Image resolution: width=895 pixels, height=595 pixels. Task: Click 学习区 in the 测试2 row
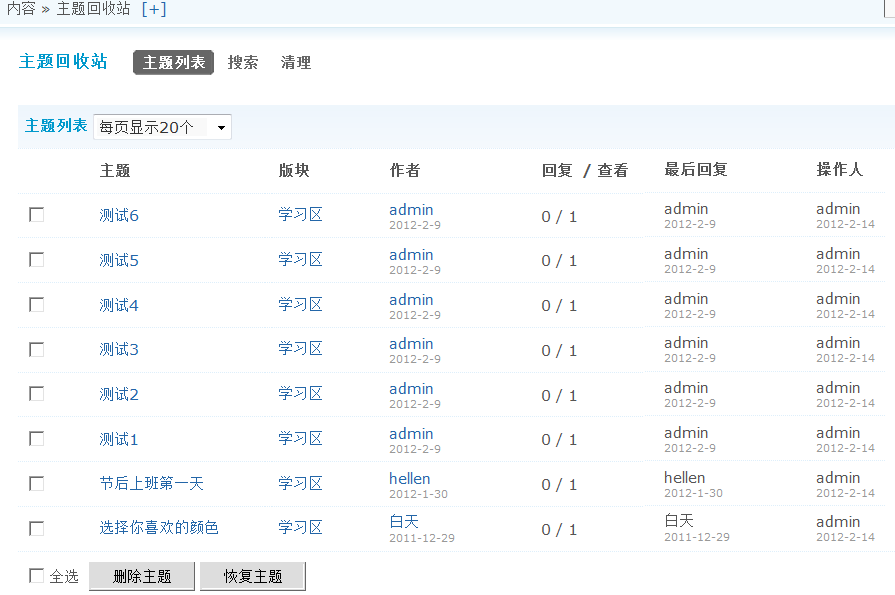[x=300, y=393]
